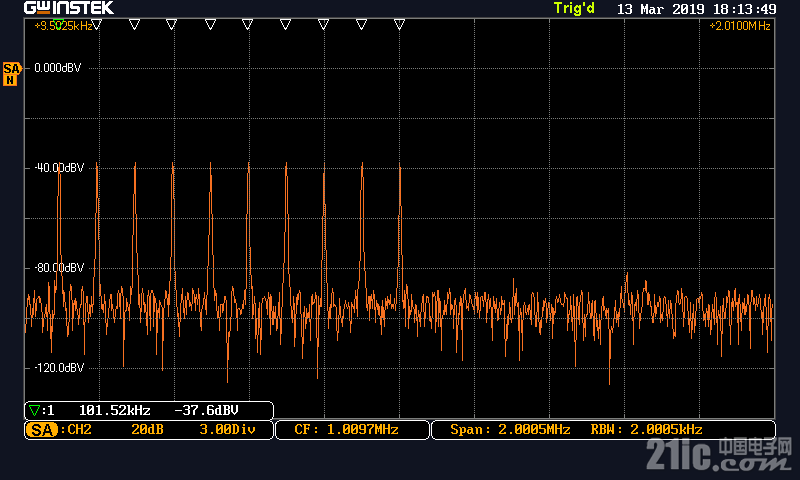Select the white peak marker over the 500 kHz peak
The width and height of the screenshot is (800, 480).
[210, 24]
